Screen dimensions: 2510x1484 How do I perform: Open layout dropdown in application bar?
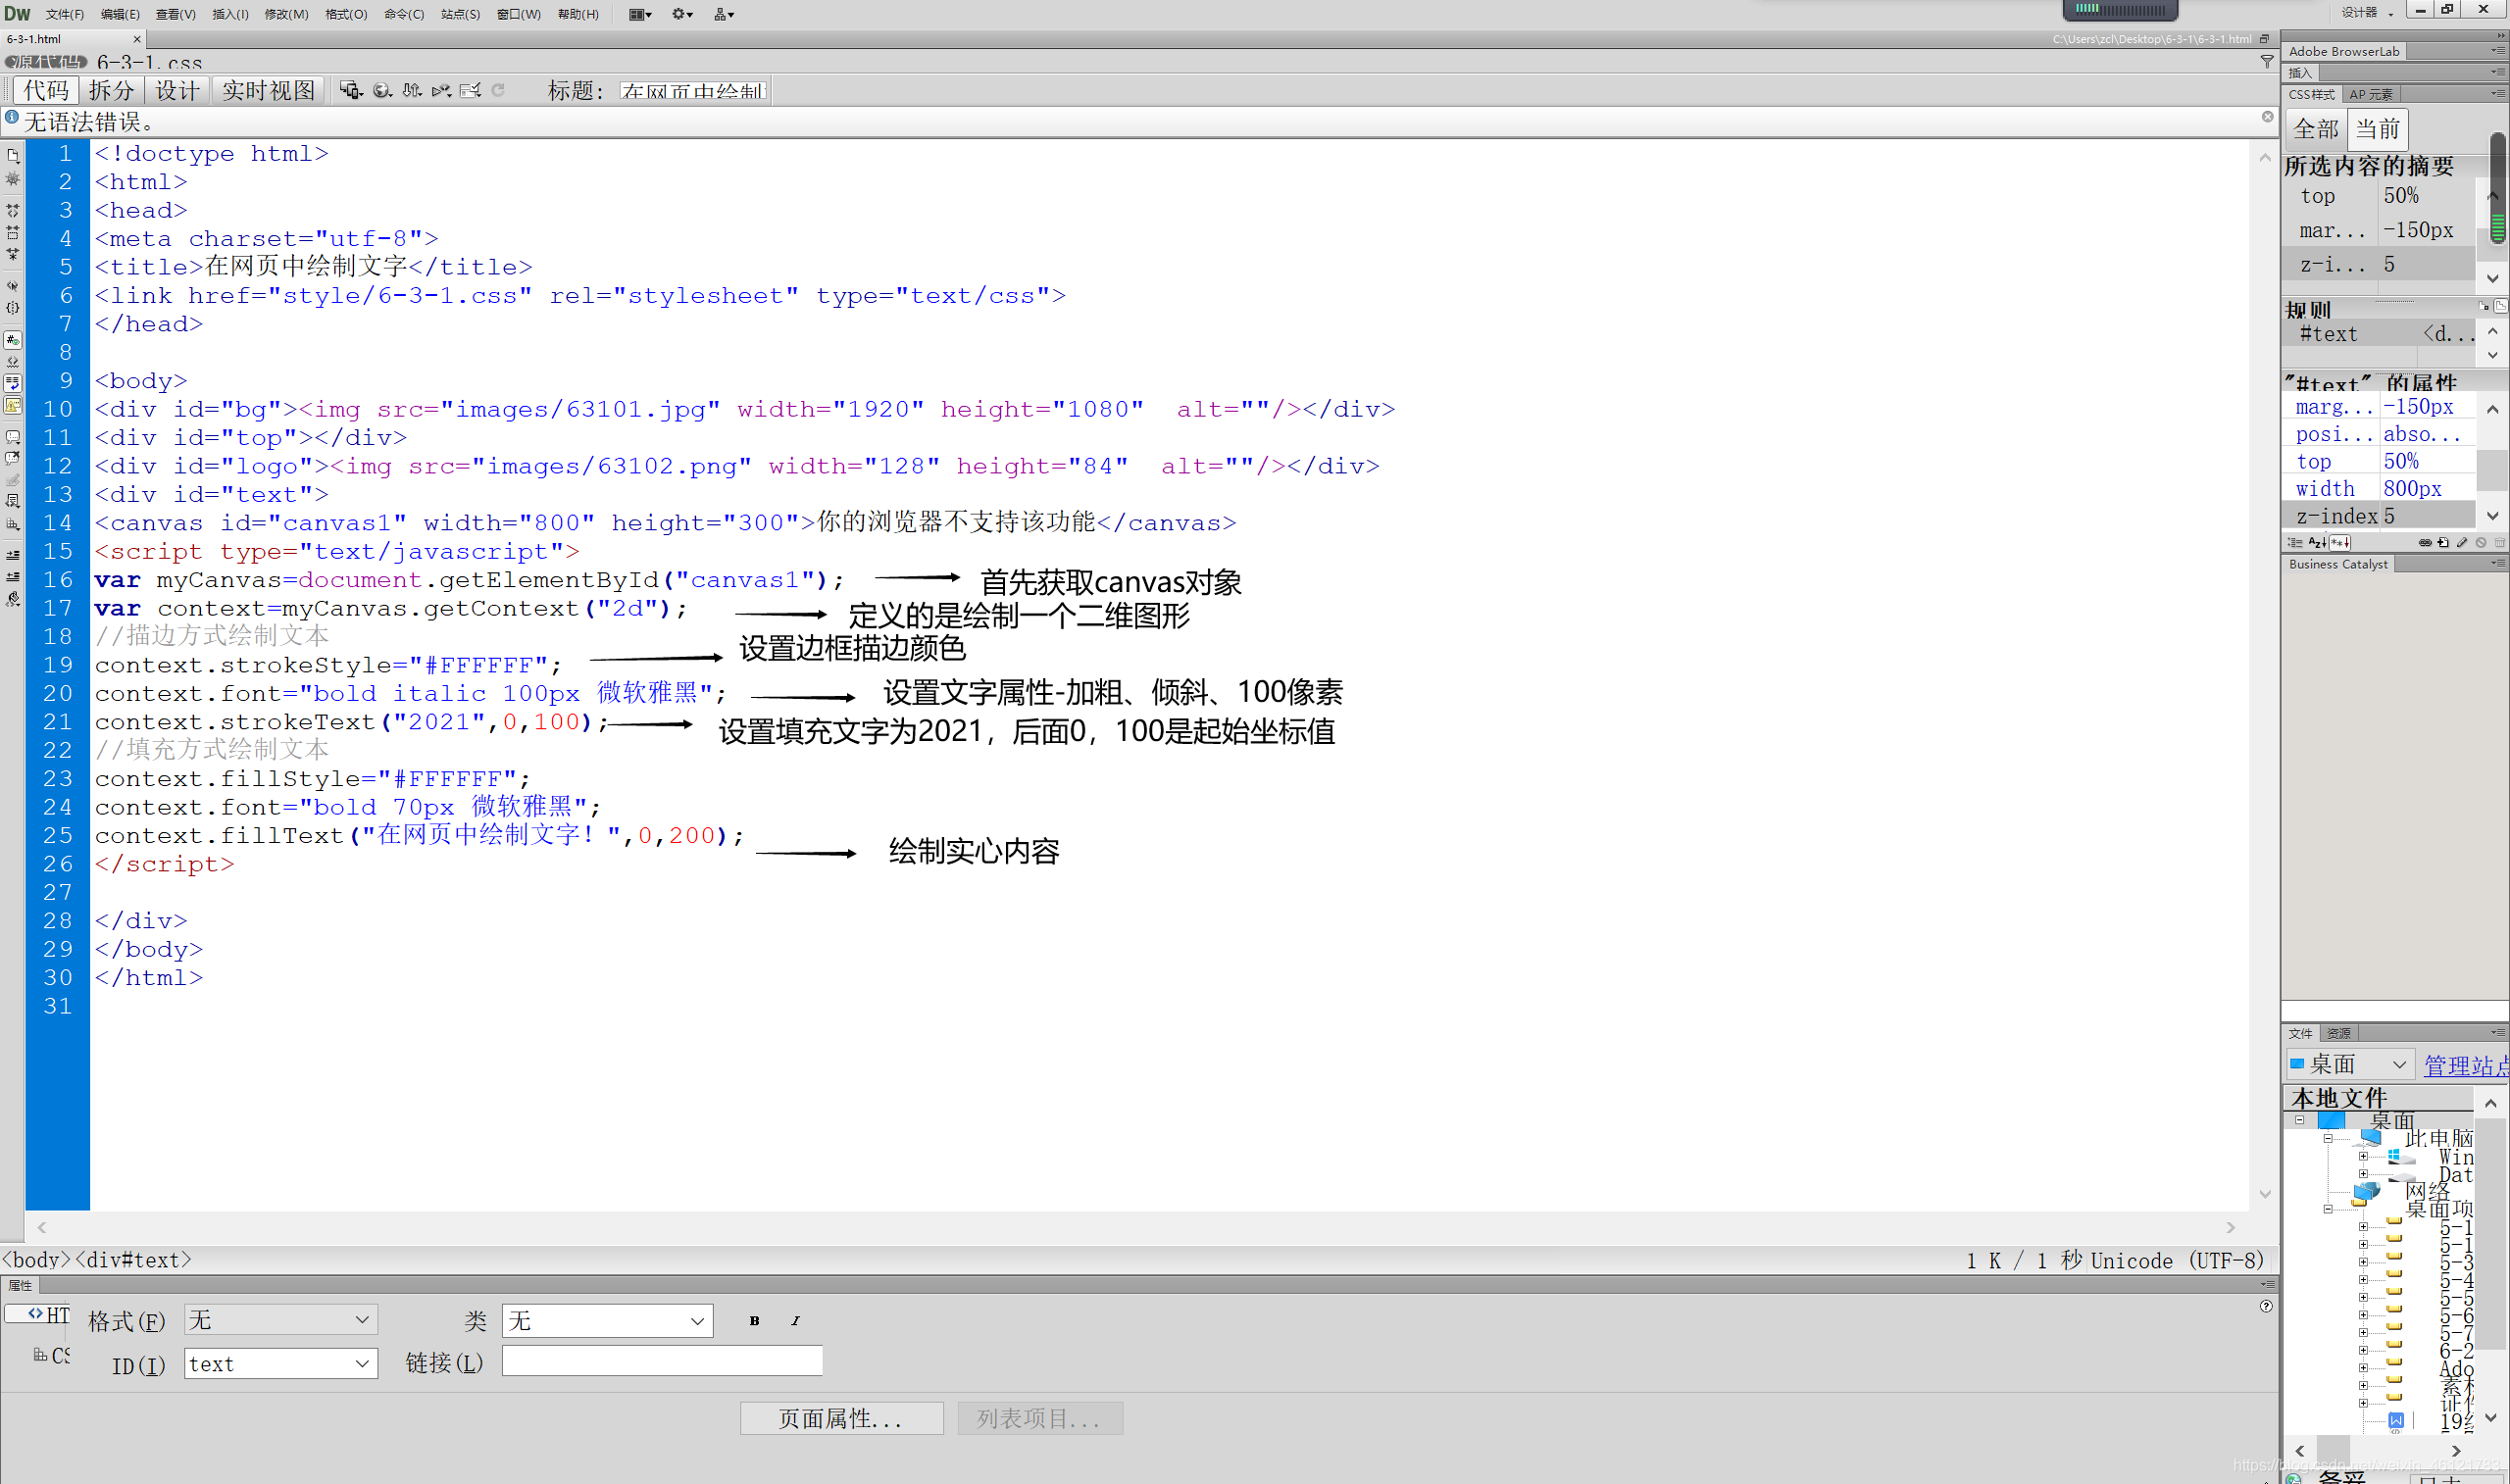pyautogui.click(x=640, y=14)
